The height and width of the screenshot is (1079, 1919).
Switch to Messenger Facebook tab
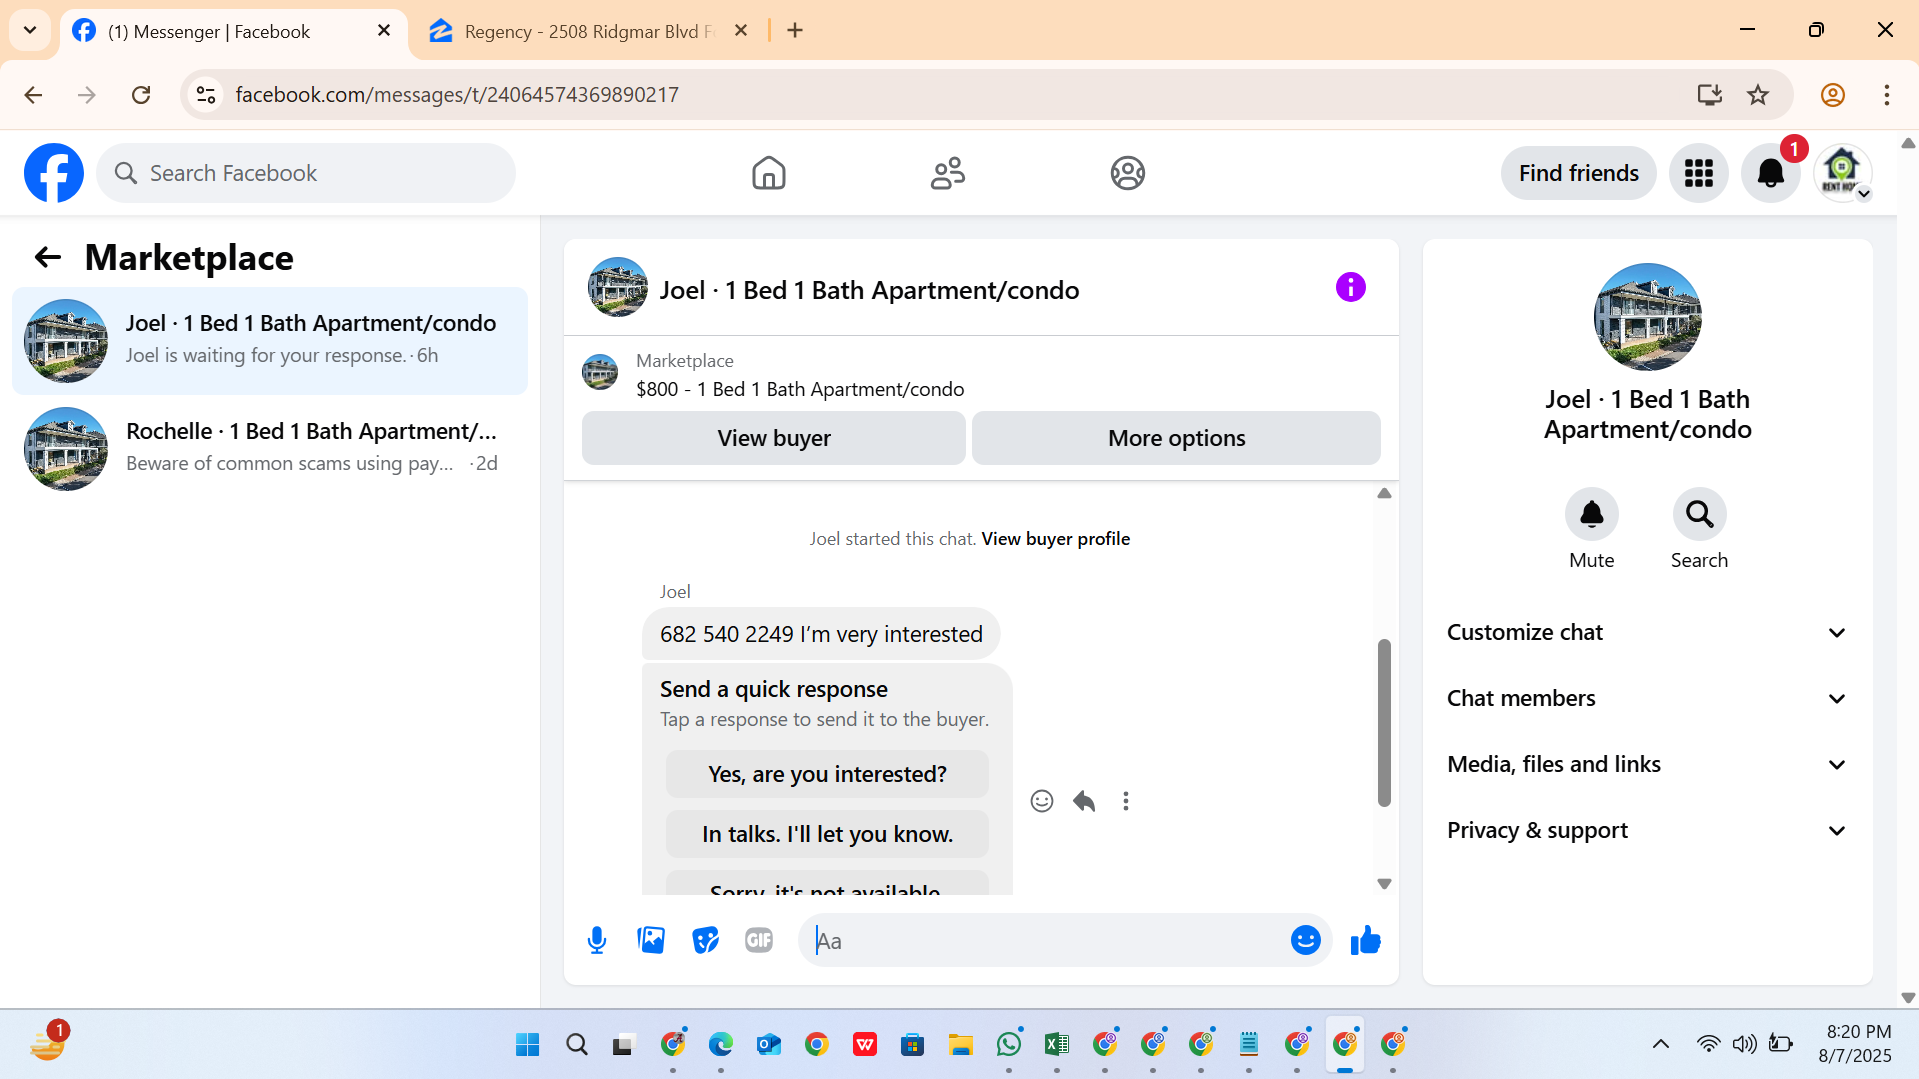[232, 32]
